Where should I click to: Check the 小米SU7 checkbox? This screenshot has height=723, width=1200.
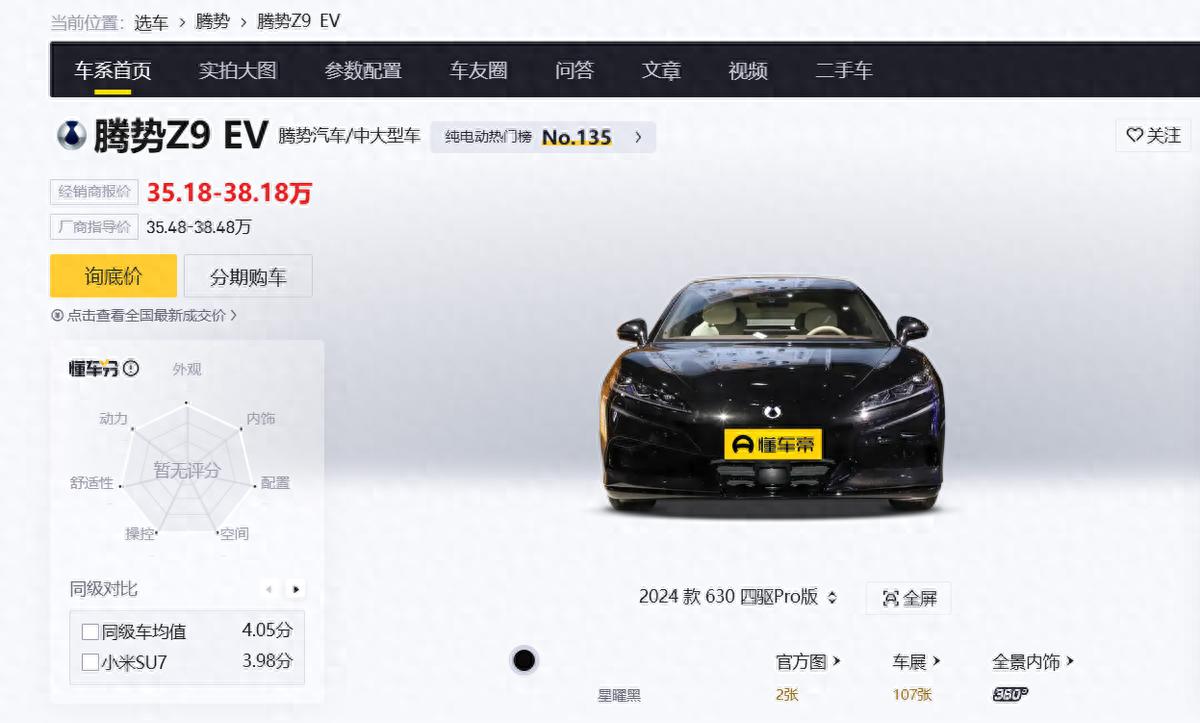click(x=90, y=661)
